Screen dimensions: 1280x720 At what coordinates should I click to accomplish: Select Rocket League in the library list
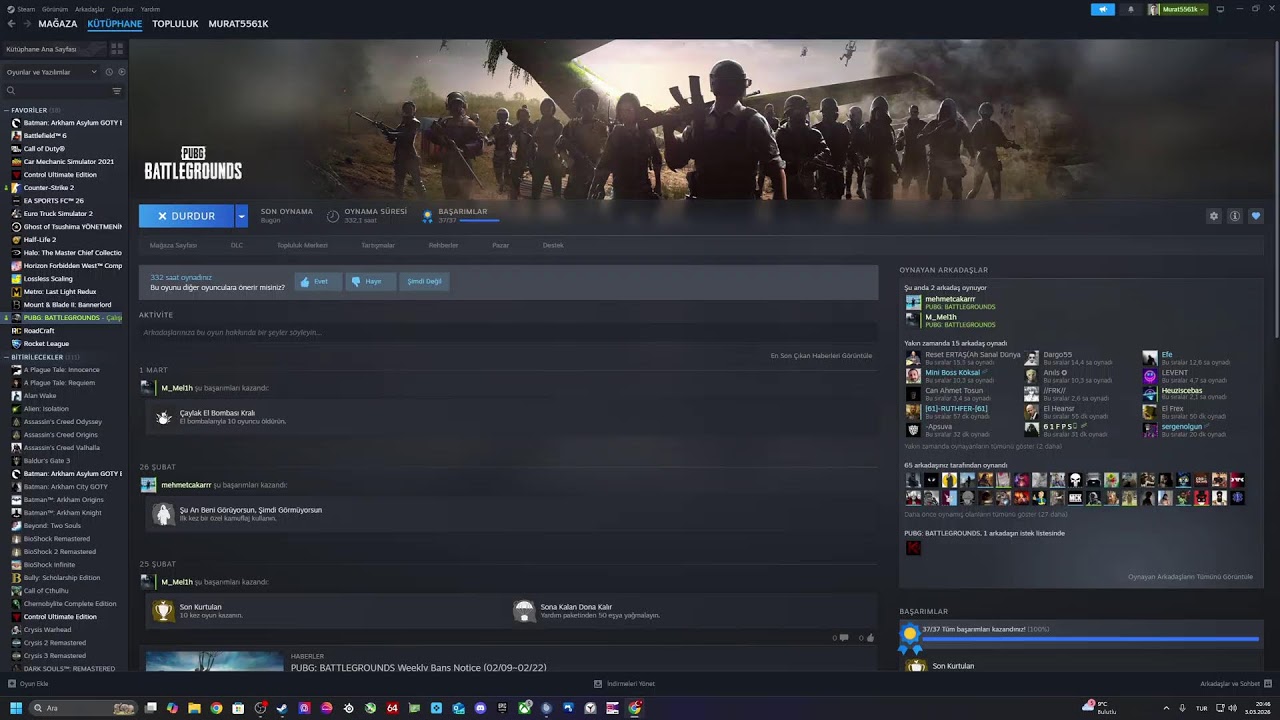[x=46, y=344]
